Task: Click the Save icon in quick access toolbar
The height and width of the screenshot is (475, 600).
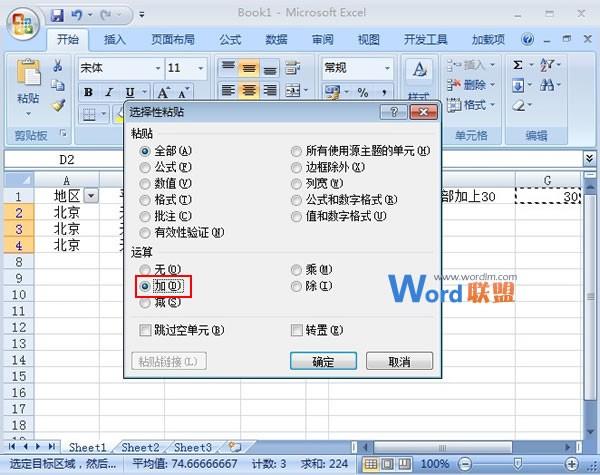Action: click(x=56, y=16)
